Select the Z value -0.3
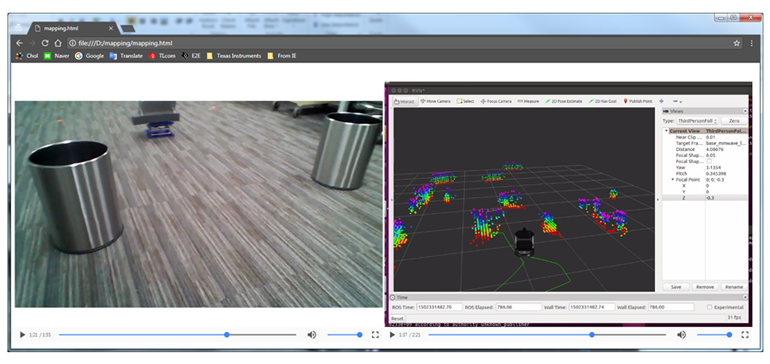The image size is (770, 364). [x=710, y=197]
